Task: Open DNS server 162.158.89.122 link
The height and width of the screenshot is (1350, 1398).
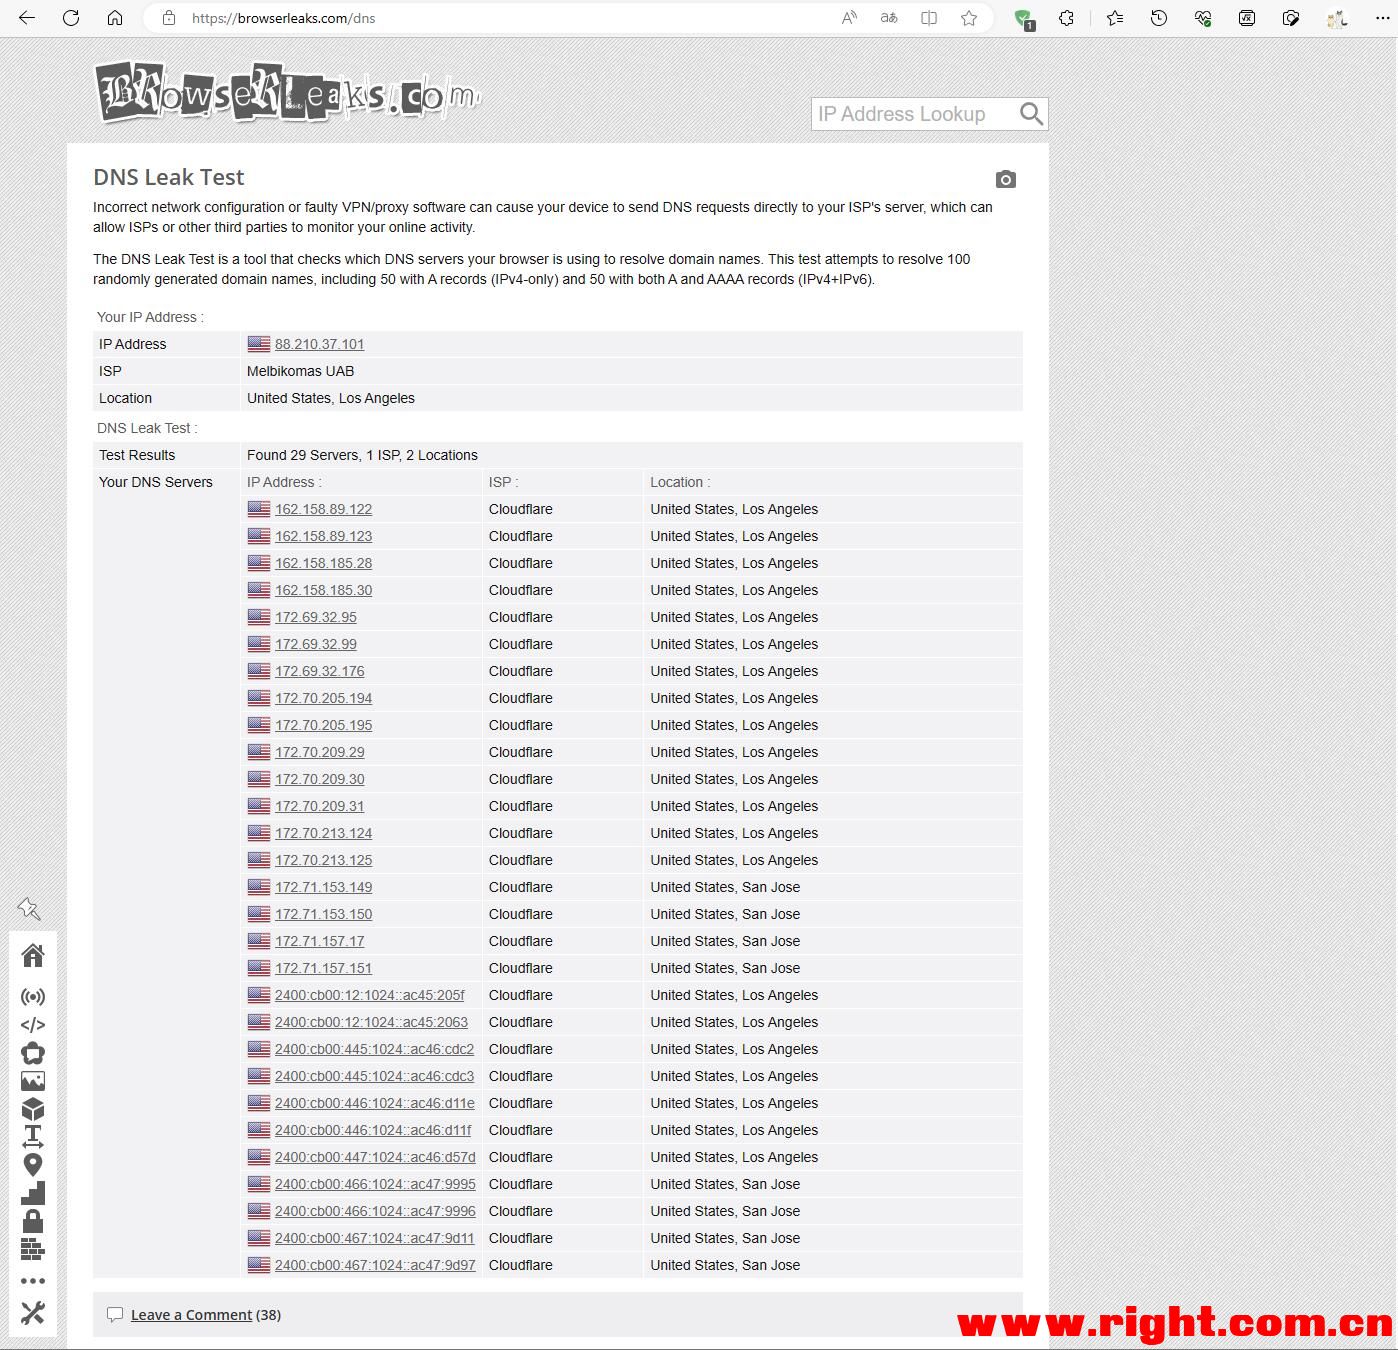Action: (x=323, y=509)
